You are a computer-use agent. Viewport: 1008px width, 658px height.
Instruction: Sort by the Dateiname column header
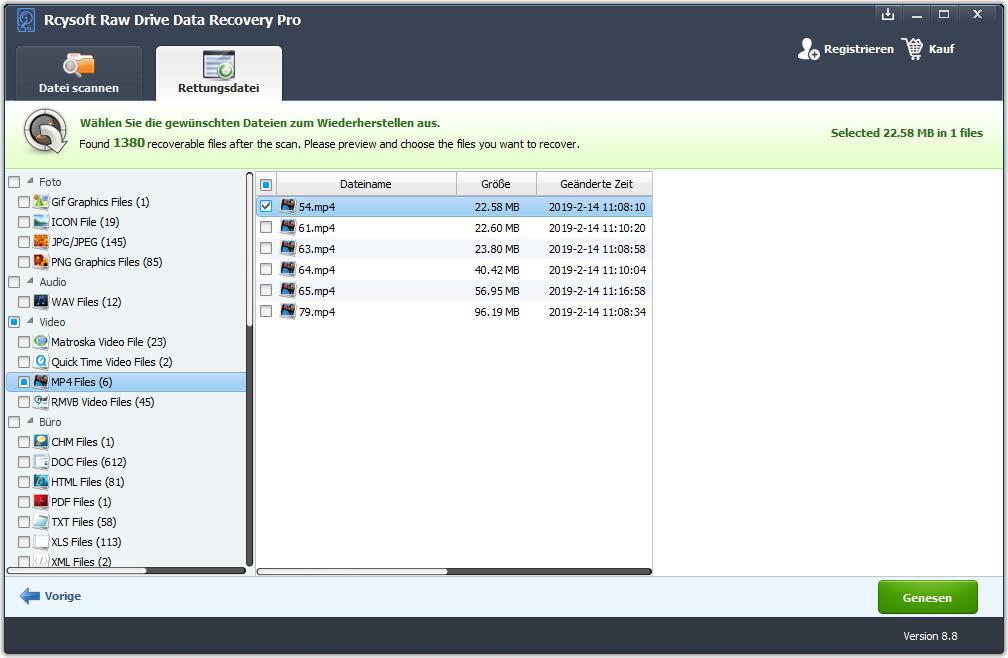pyautogui.click(x=366, y=184)
